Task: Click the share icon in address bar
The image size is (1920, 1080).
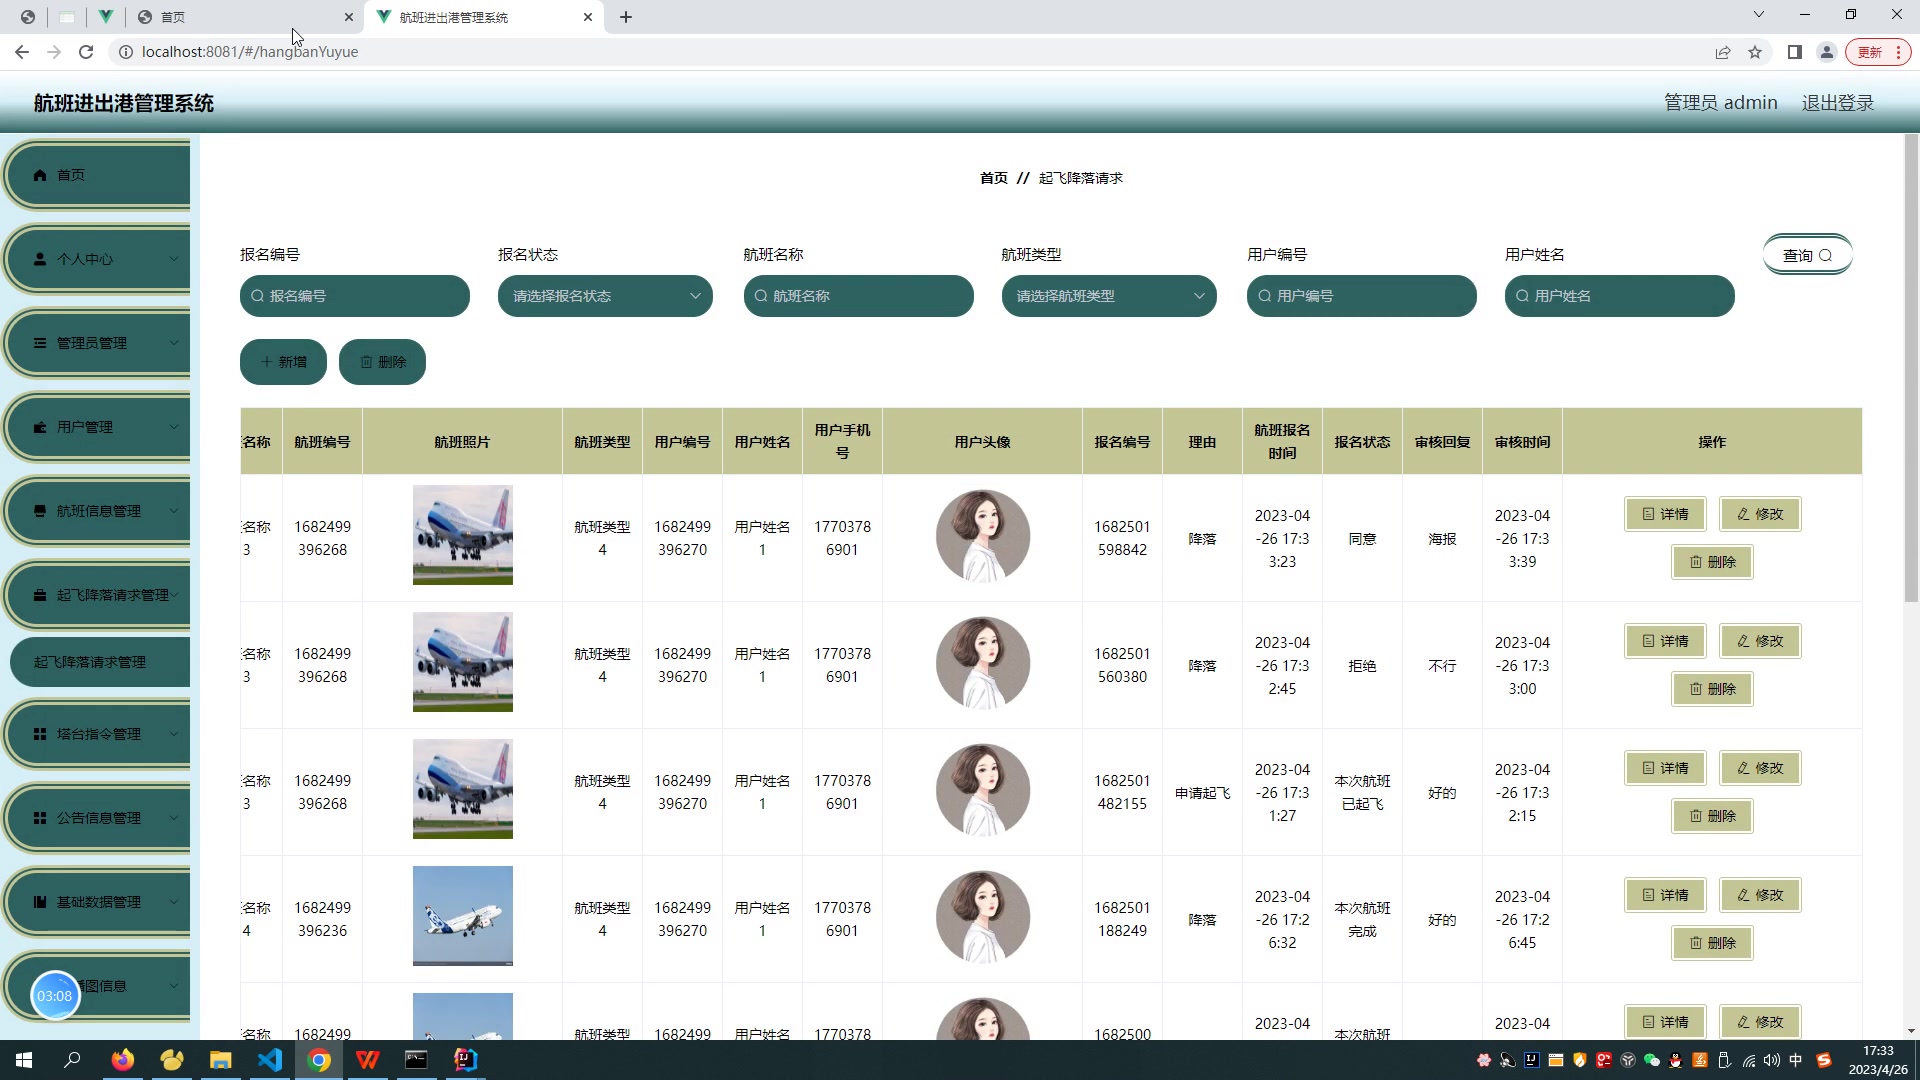Action: click(1723, 52)
